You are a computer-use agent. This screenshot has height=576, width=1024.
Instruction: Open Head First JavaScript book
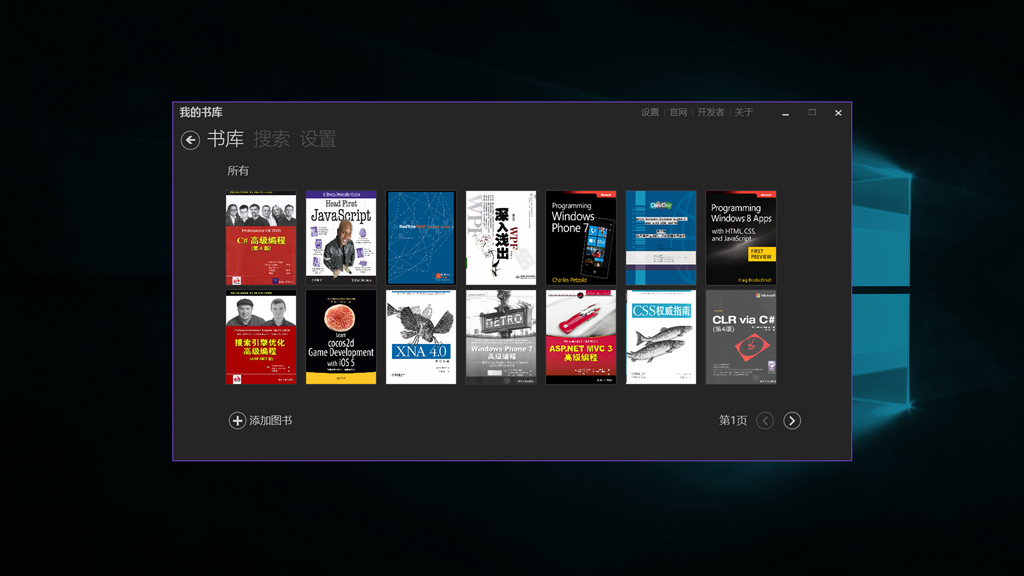tap(341, 238)
